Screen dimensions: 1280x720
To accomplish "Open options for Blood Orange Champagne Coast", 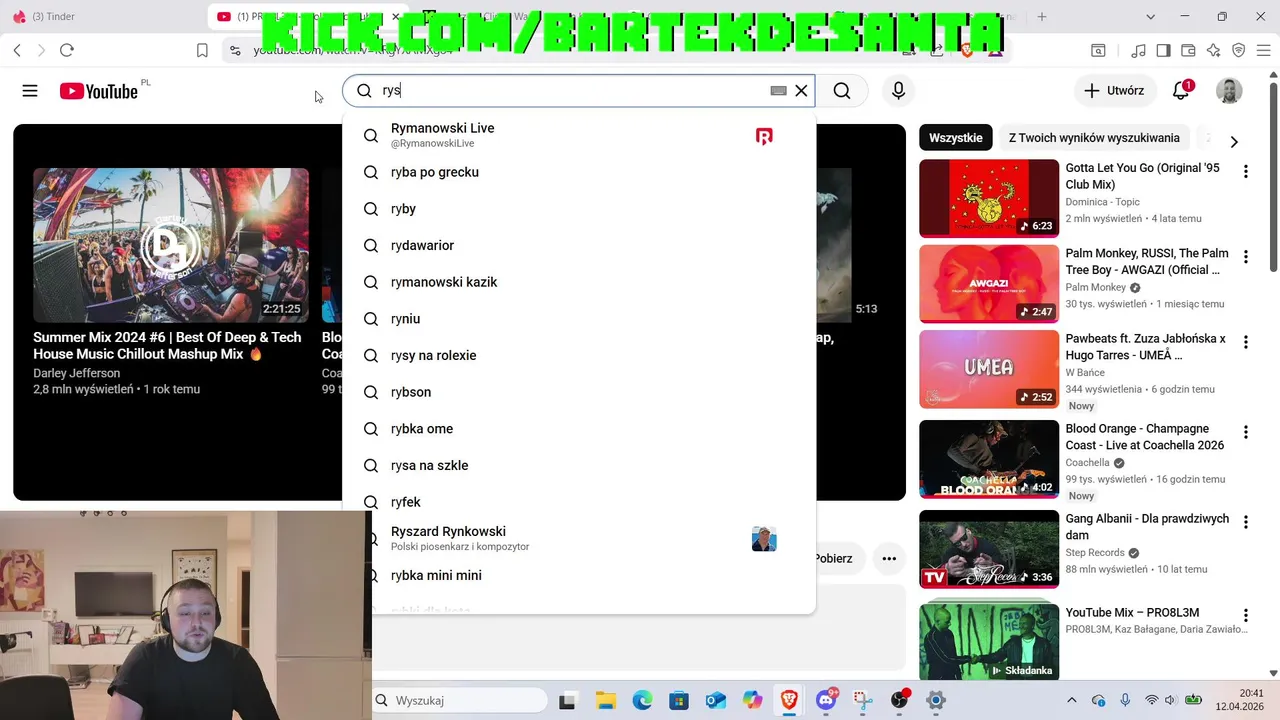I will (1245, 432).
